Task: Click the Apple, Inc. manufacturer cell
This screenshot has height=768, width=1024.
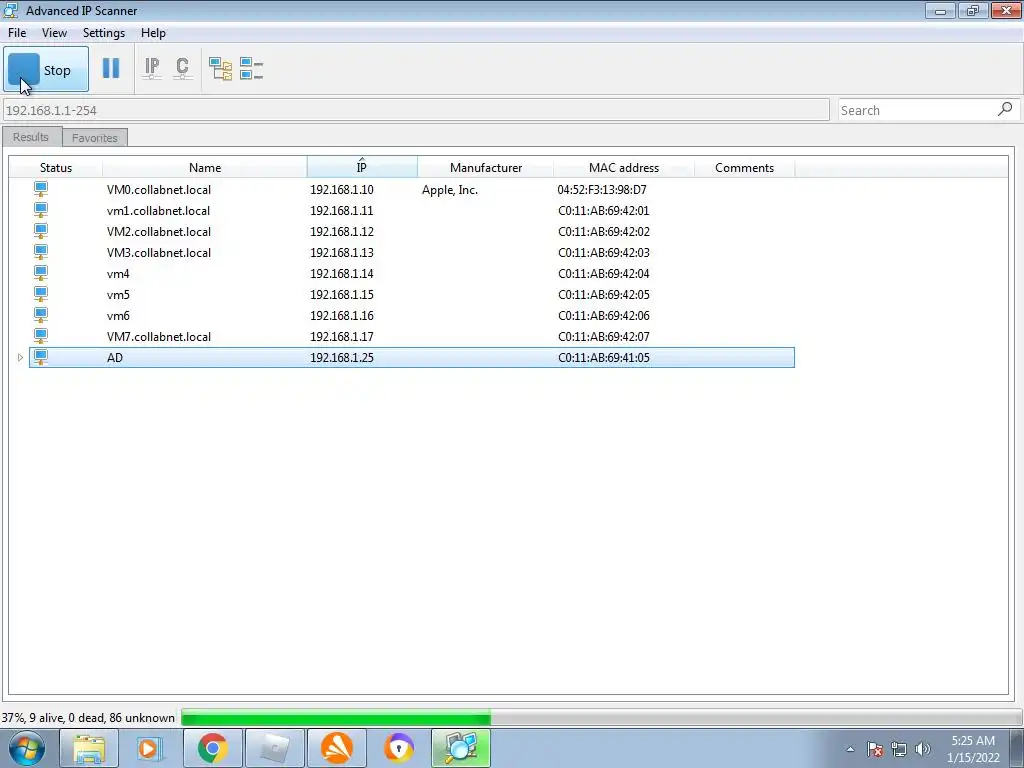Action: [x=450, y=189]
